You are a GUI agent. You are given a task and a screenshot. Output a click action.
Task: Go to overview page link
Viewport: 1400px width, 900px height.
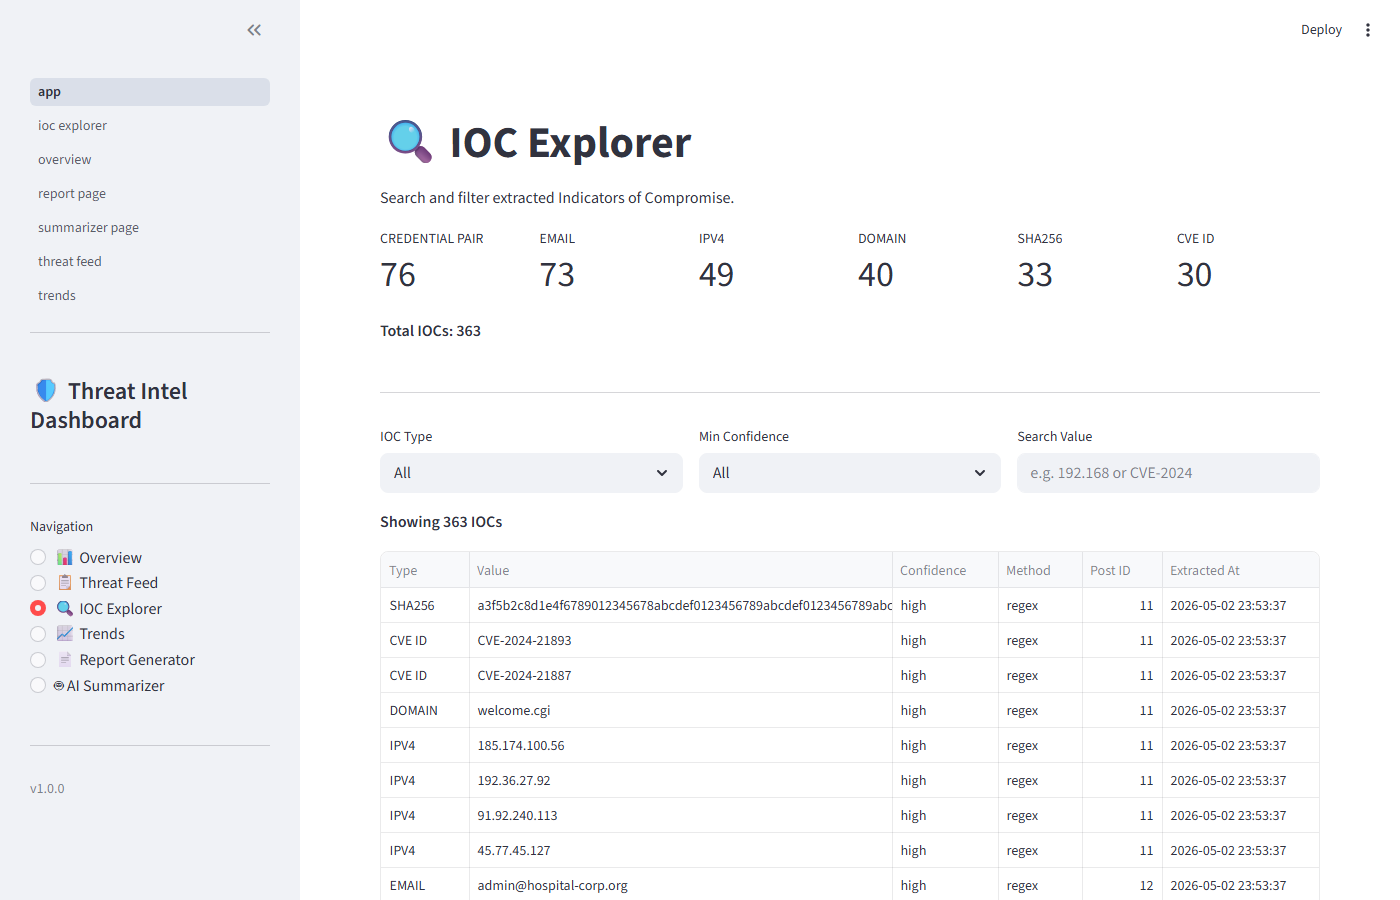(150, 160)
